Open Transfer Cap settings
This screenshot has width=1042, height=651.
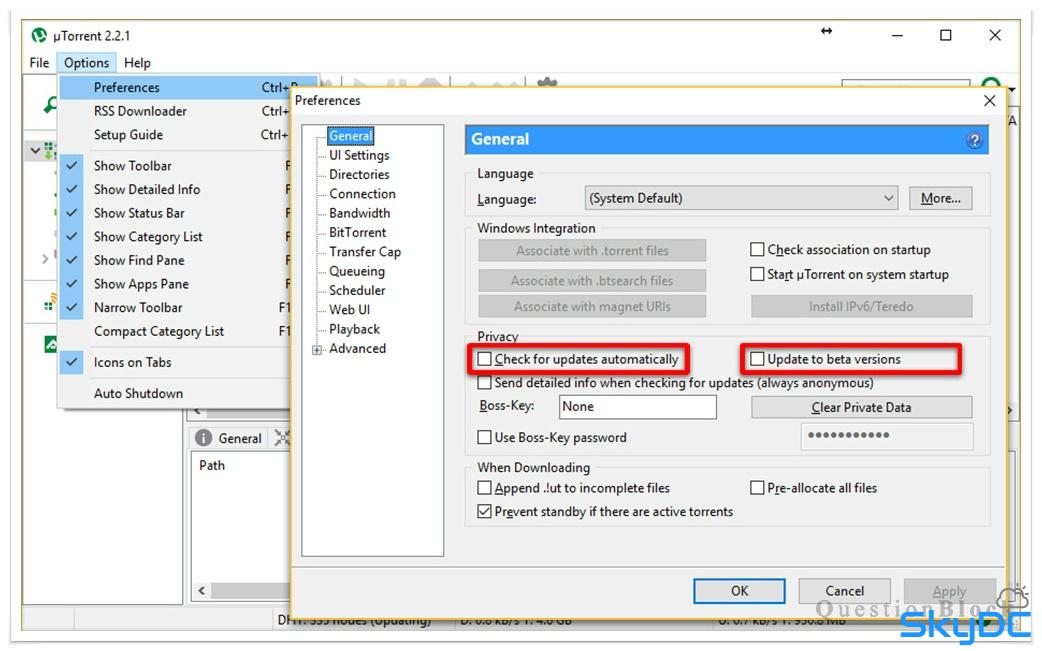(365, 252)
